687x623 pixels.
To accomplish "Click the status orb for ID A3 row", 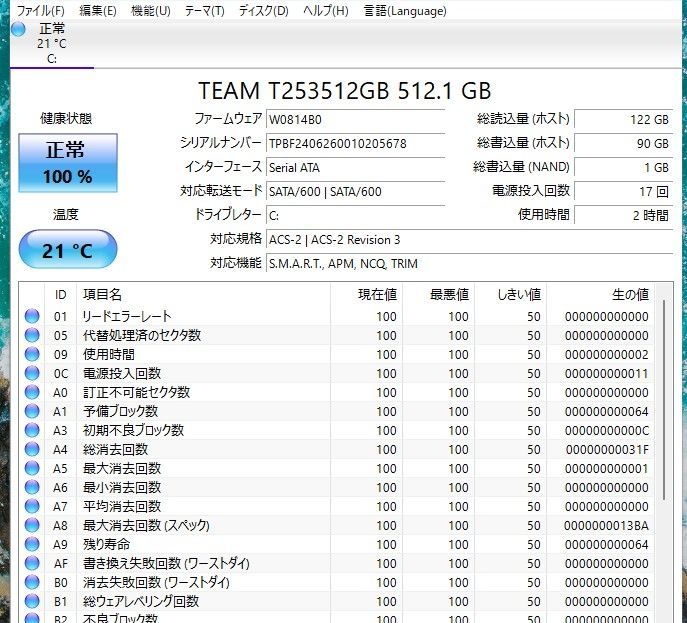I will coord(32,430).
